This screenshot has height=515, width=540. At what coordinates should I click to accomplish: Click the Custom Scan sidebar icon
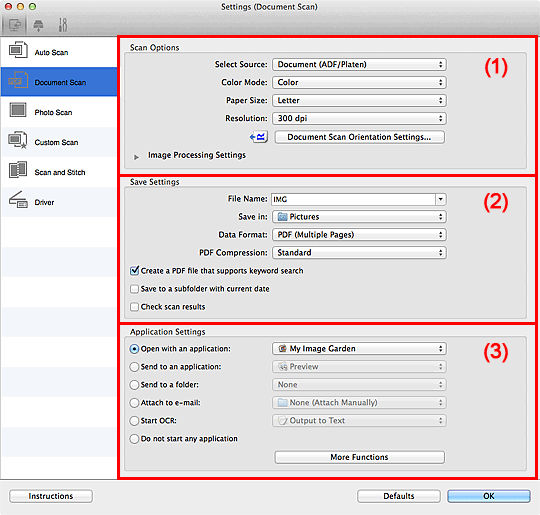(18, 141)
